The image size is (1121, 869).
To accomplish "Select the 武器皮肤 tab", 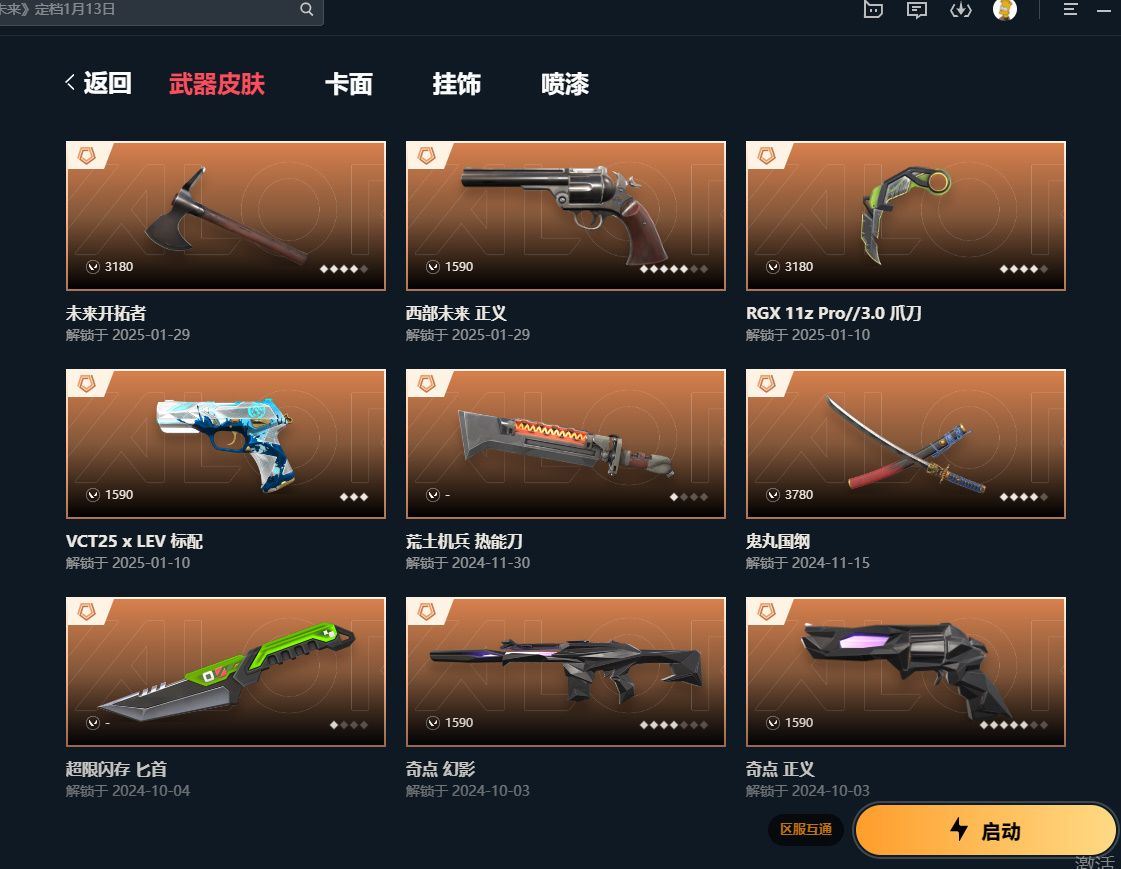I will (217, 84).
